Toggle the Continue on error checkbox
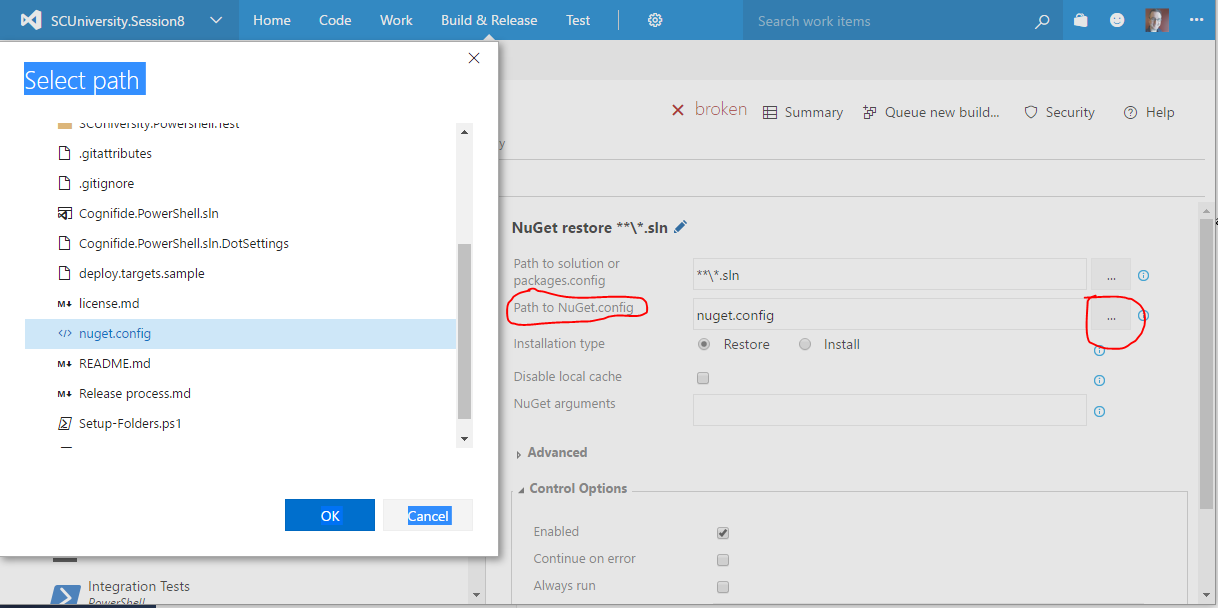 (723, 560)
